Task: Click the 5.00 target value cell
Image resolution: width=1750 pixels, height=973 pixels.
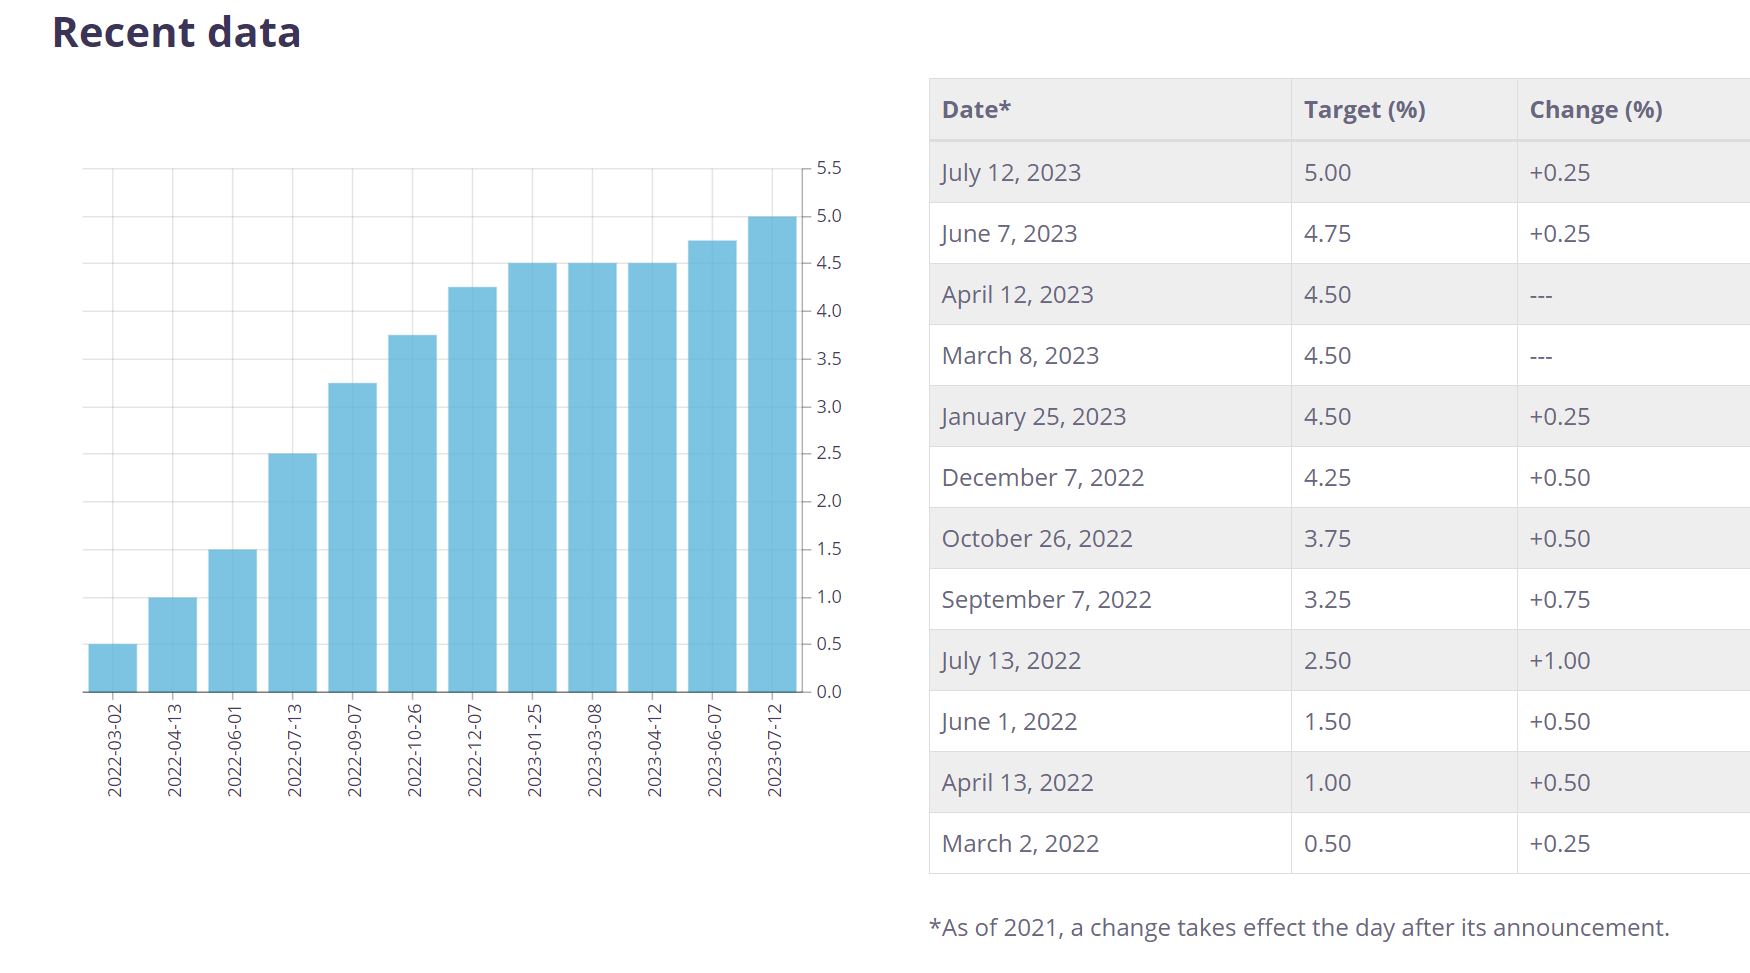Action: (x=1404, y=172)
